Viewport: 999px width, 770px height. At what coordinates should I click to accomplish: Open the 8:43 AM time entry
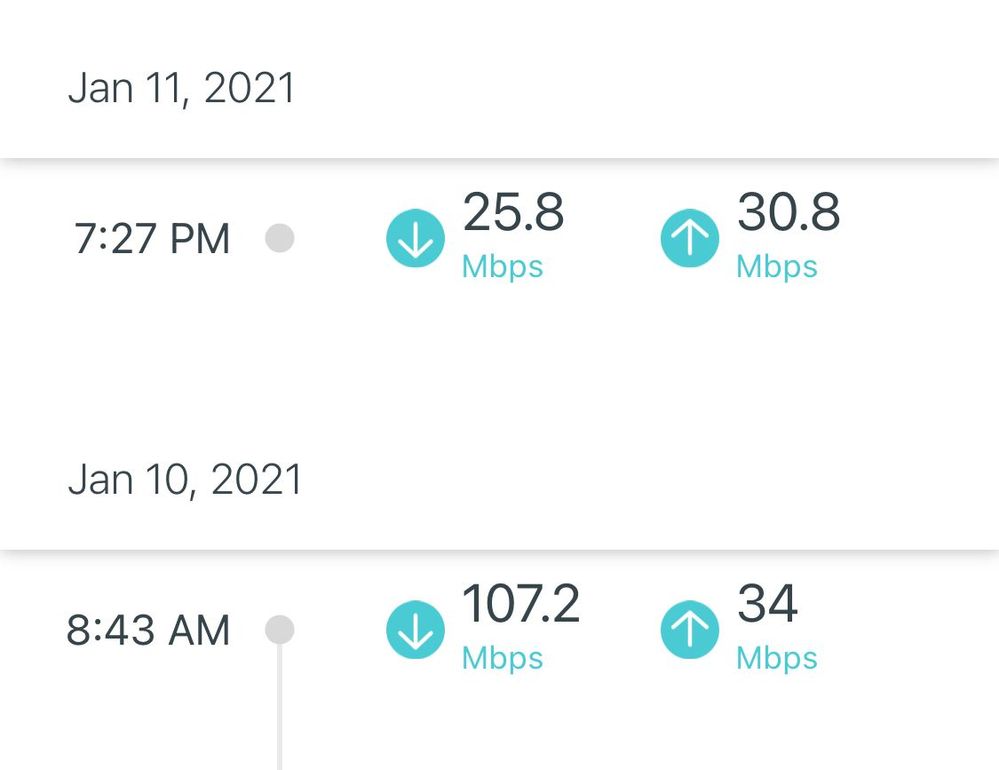(x=148, y=631)
